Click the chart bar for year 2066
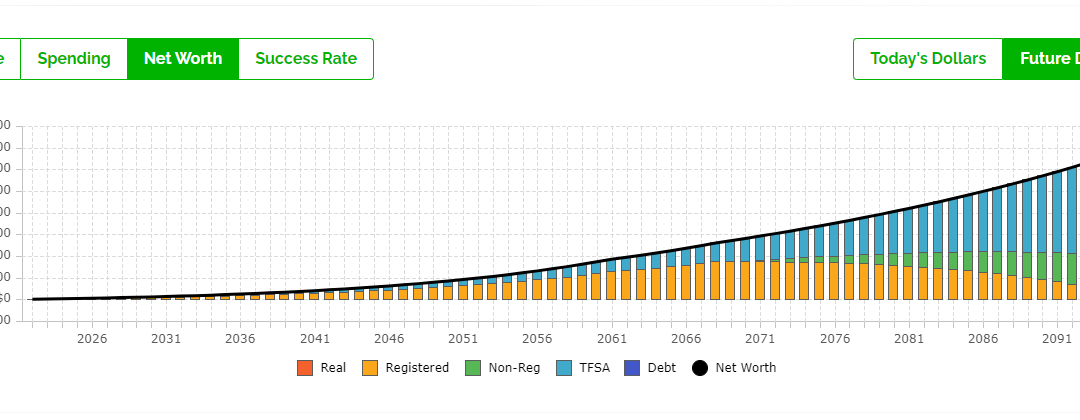 [686, 273]
